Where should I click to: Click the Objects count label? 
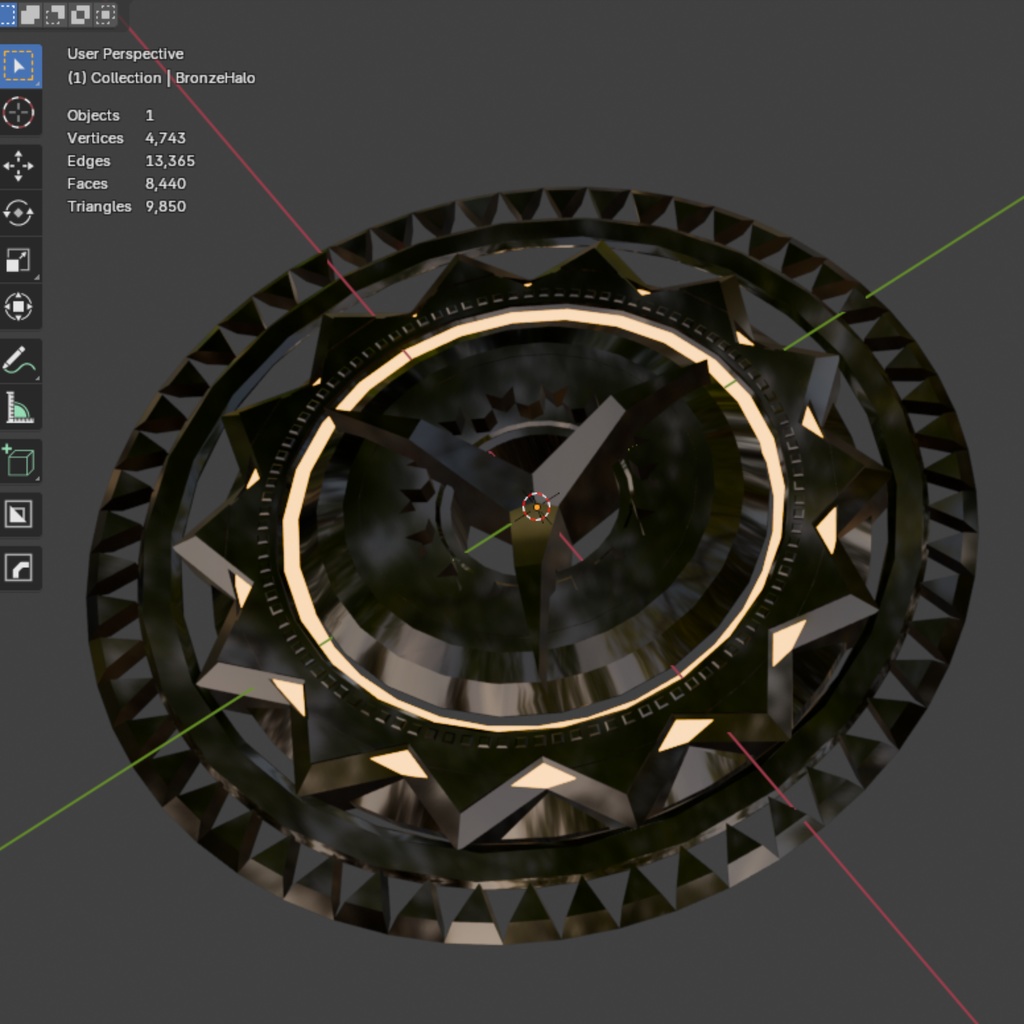[x=93, y=116]
